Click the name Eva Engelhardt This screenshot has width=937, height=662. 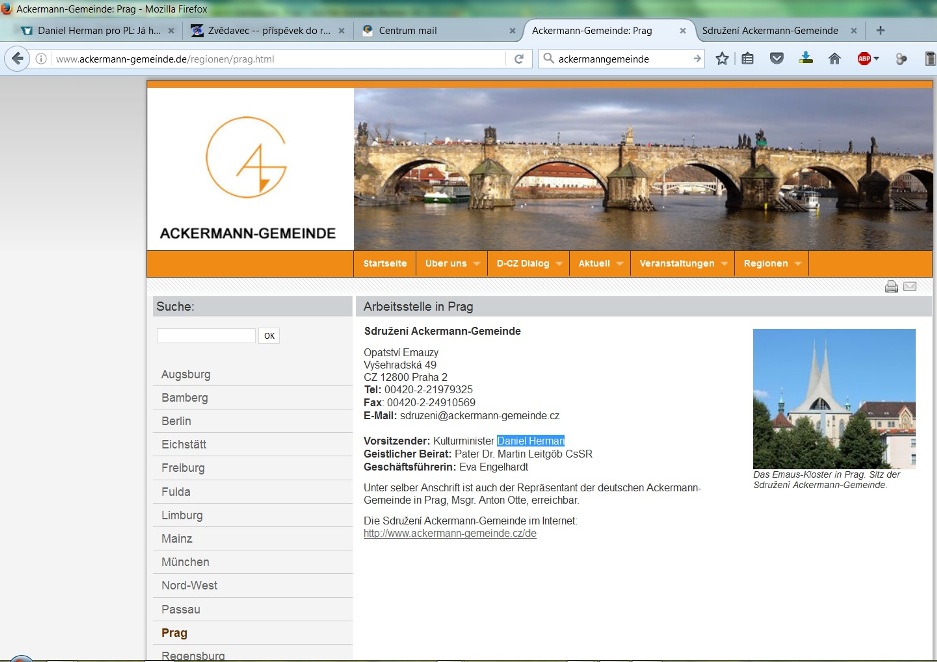(494, 467)
